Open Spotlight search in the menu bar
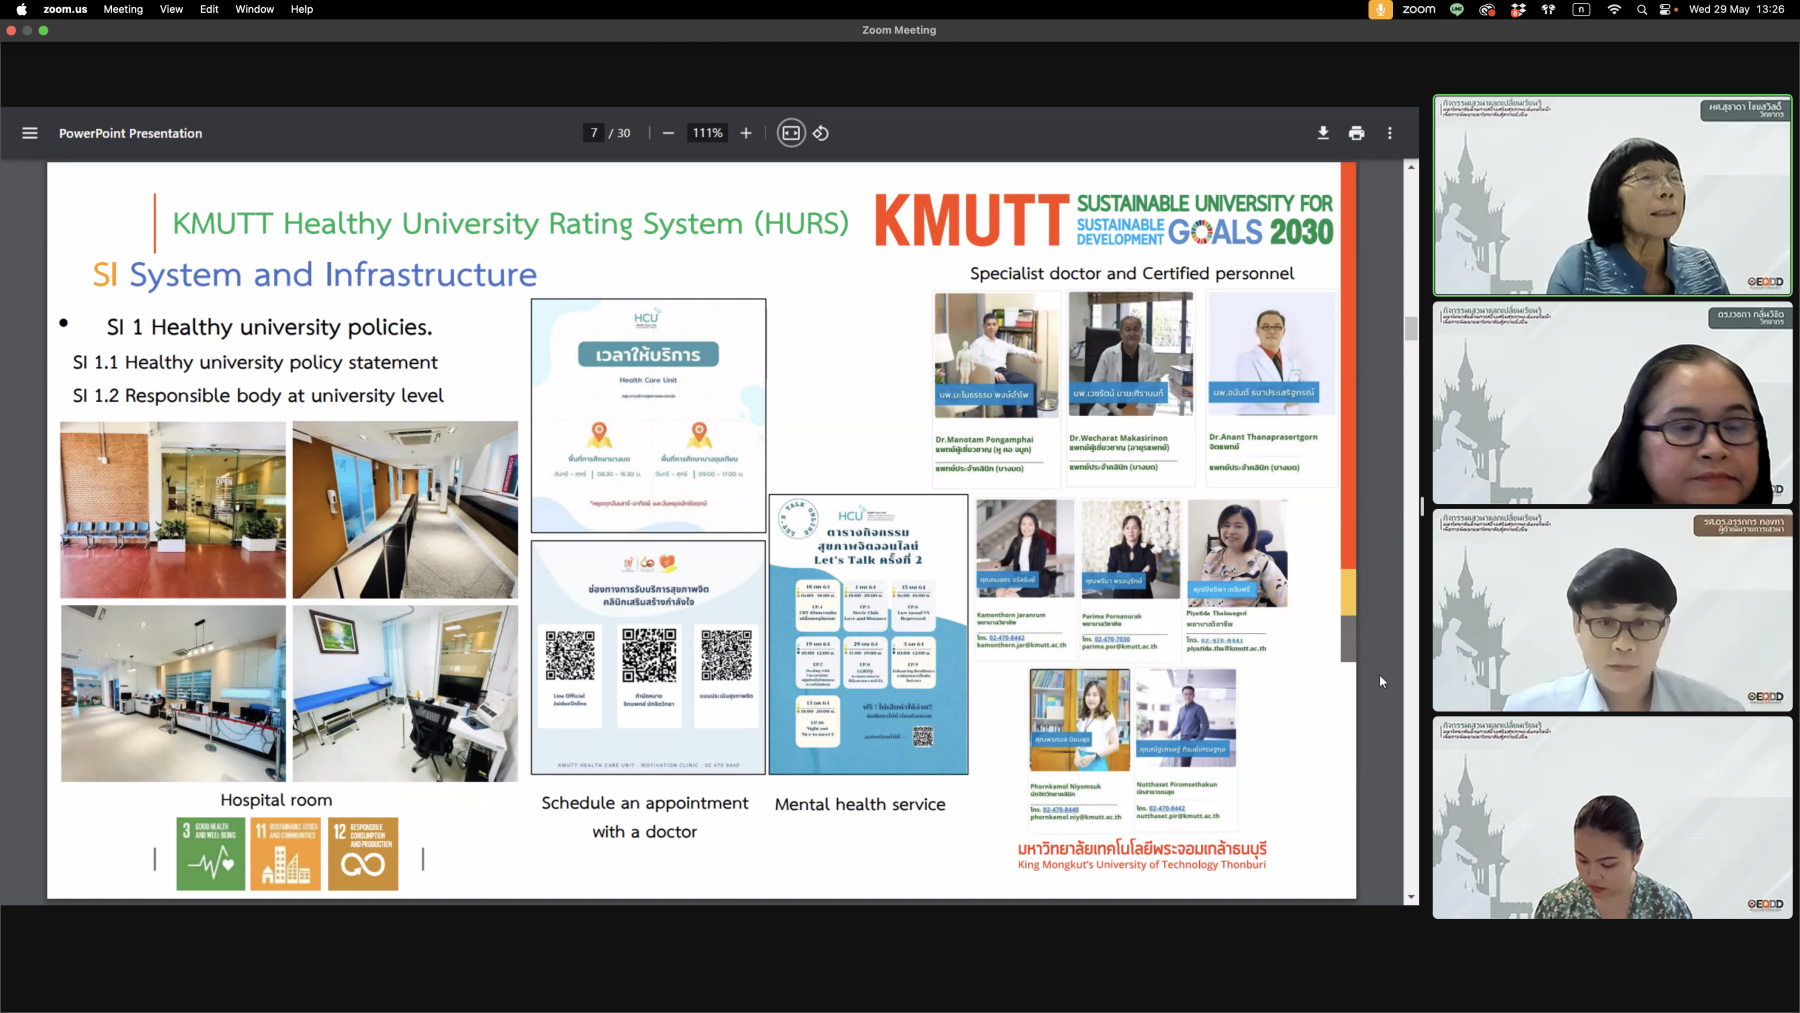 click(x=1641, y=9)
